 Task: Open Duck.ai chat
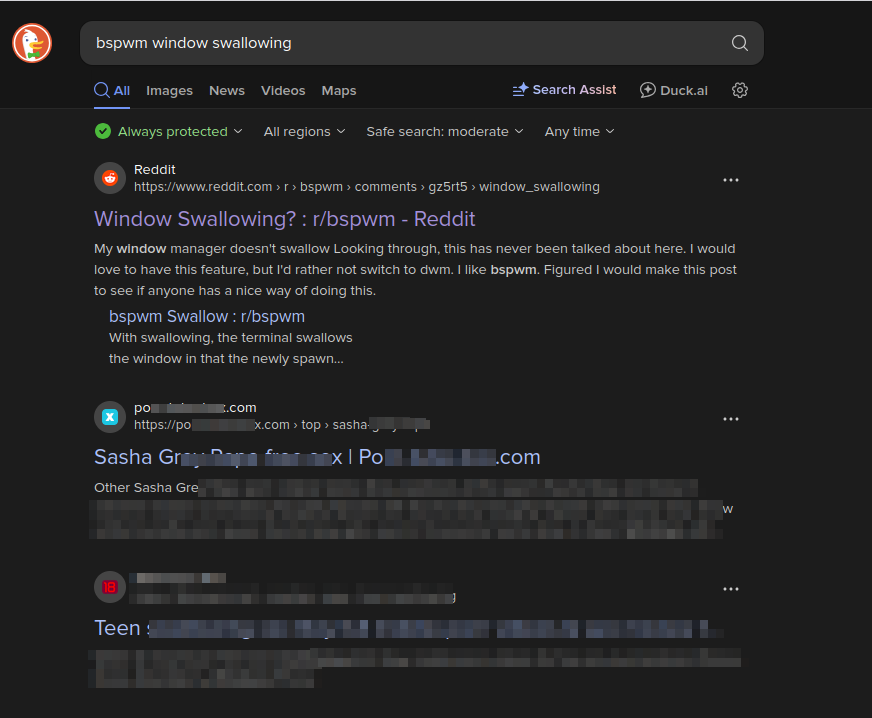673,90
